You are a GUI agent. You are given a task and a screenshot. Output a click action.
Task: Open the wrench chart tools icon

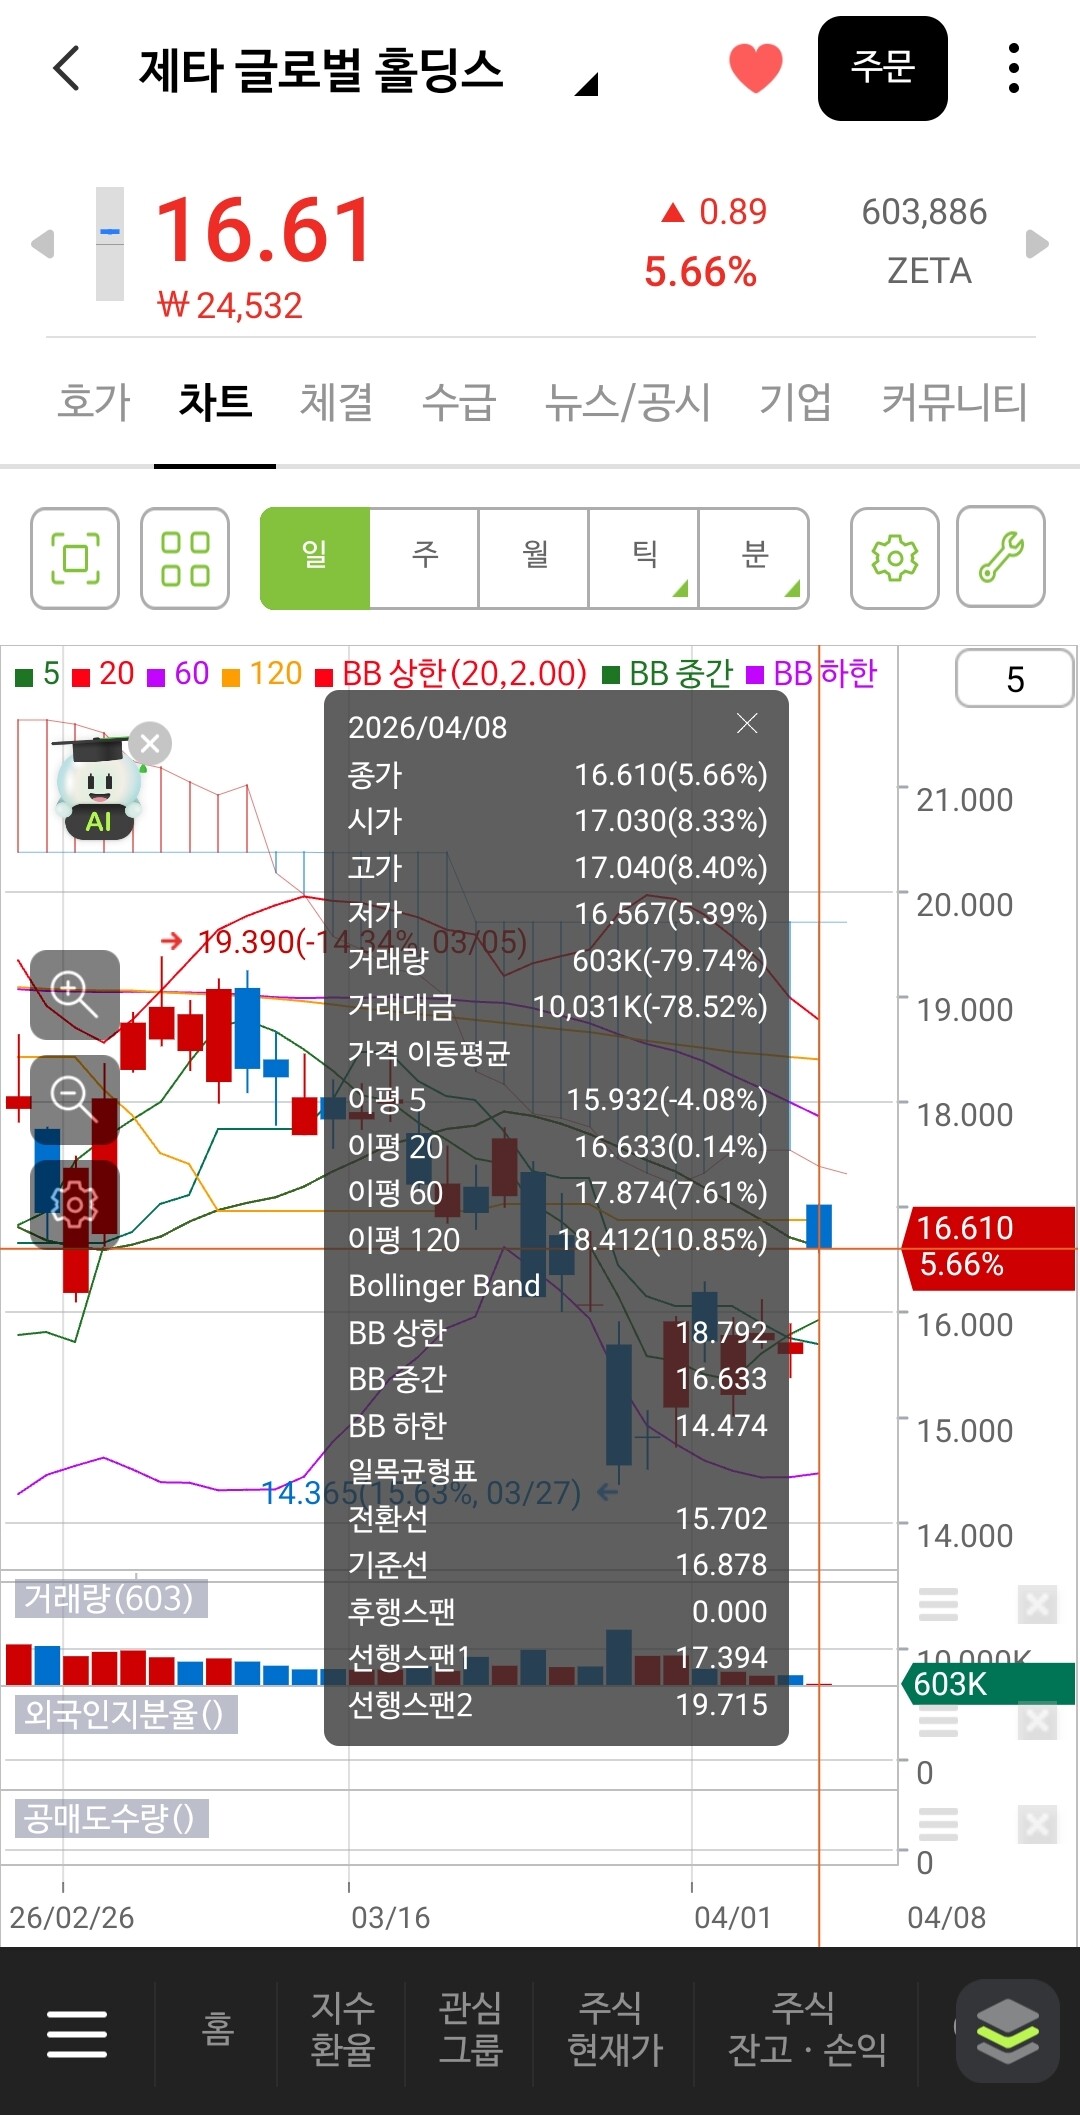(x=1001, y=558)
